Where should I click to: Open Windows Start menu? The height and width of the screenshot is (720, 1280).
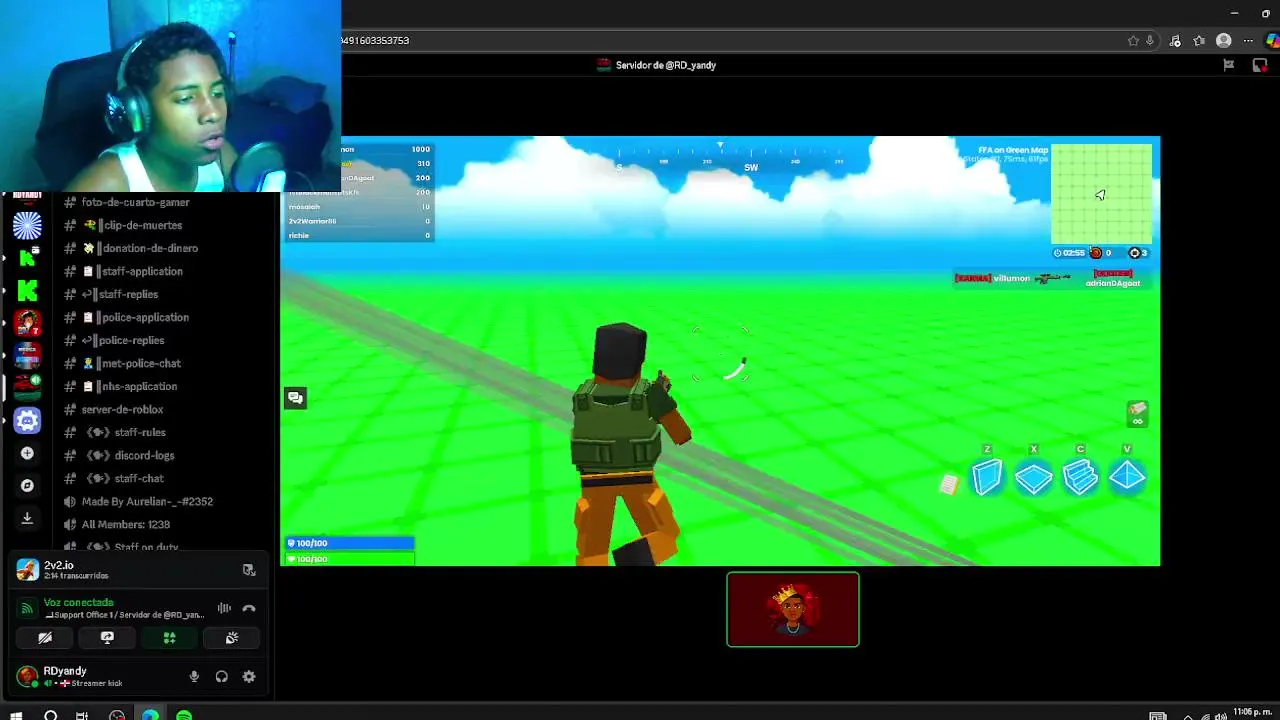[16, 715]
